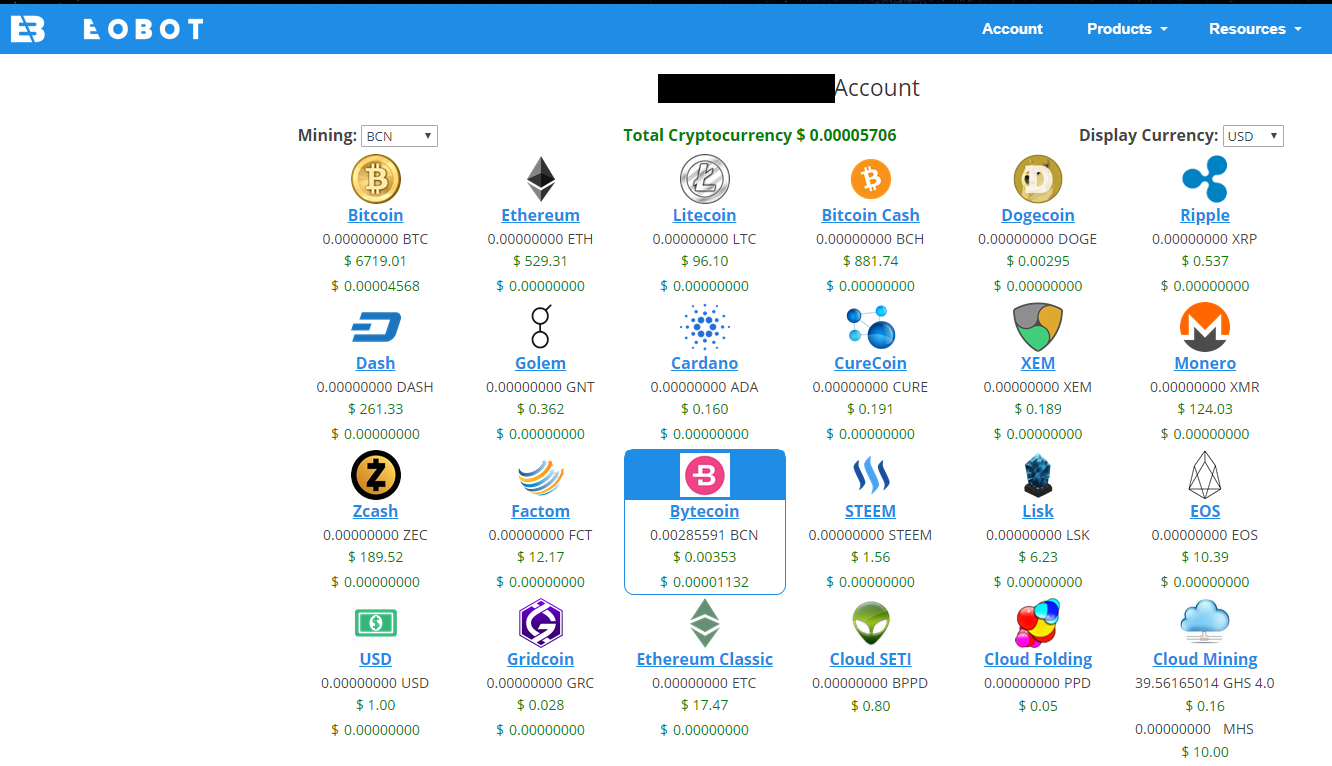1332x766 pixels.
Task: Open the Bitcoin Cash link
Action: point(871,215)
